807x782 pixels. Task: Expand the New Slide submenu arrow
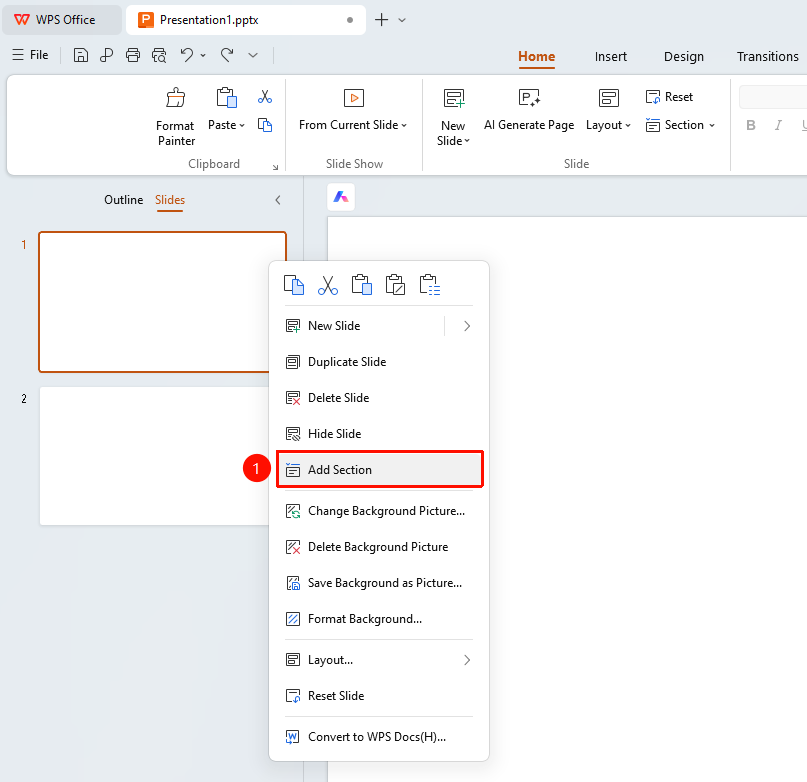coord(467,326)
